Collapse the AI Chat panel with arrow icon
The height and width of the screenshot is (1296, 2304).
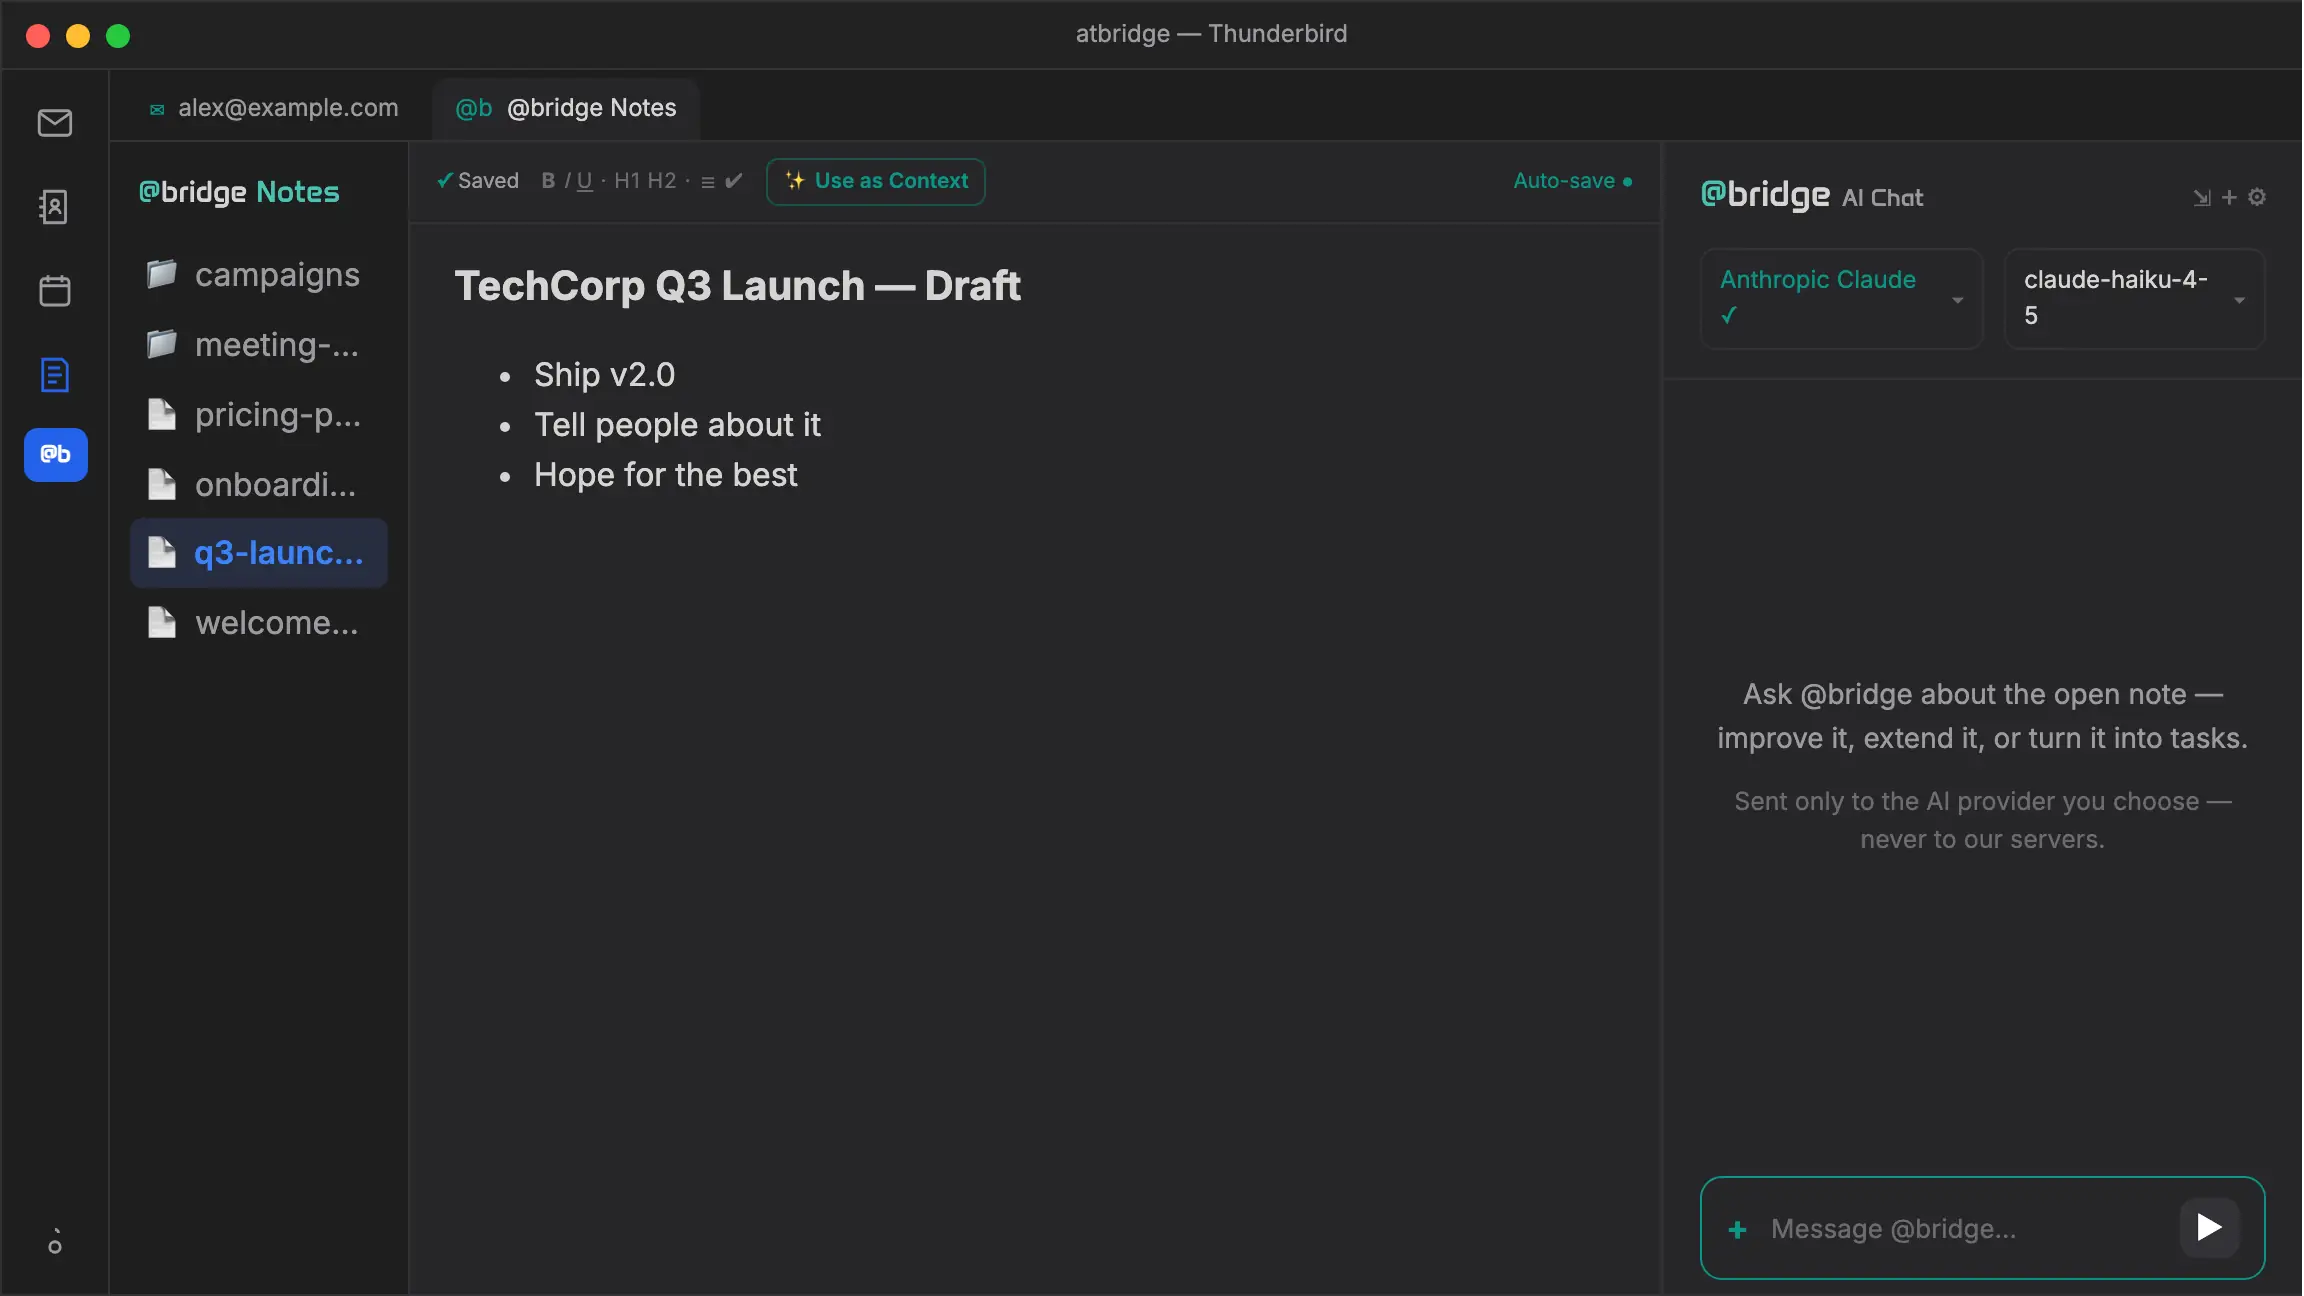[x=2201, y=198]
